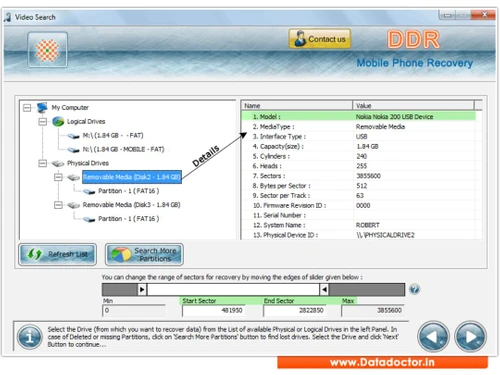The image size is (500, 375).
Task: Select the N:\ (1.84 GB - MOBILE - FAT) drive
Action: [x=123, y=149]
